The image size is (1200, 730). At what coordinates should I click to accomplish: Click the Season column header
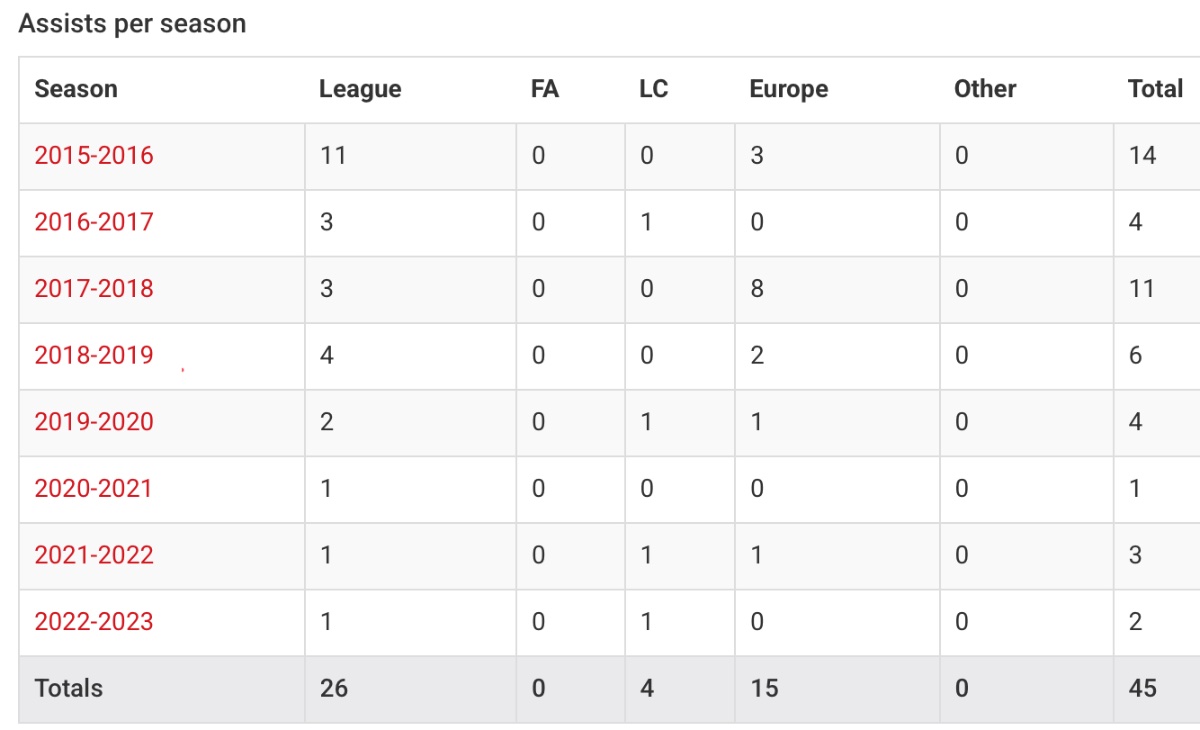pos(76,89)
